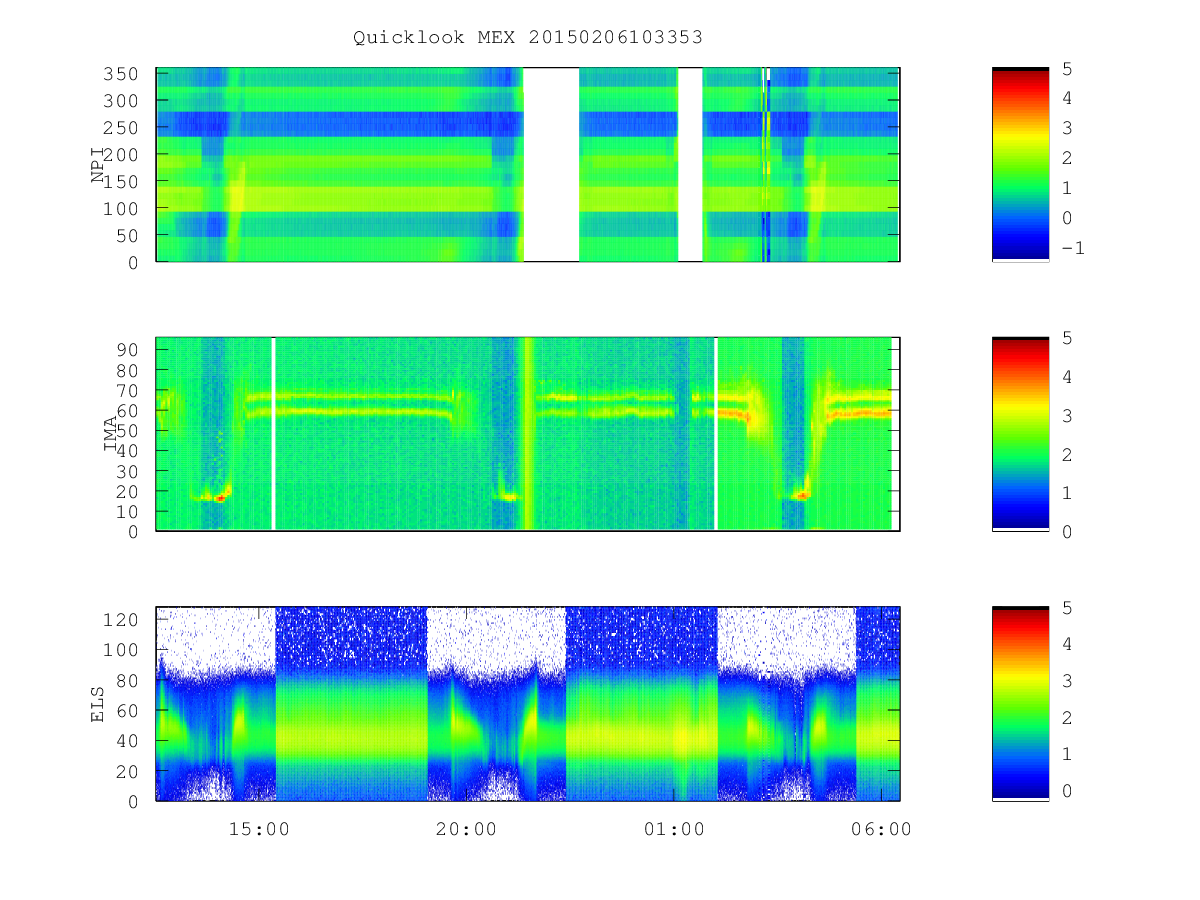Click the 01:00 time tick label

(674, 829)
